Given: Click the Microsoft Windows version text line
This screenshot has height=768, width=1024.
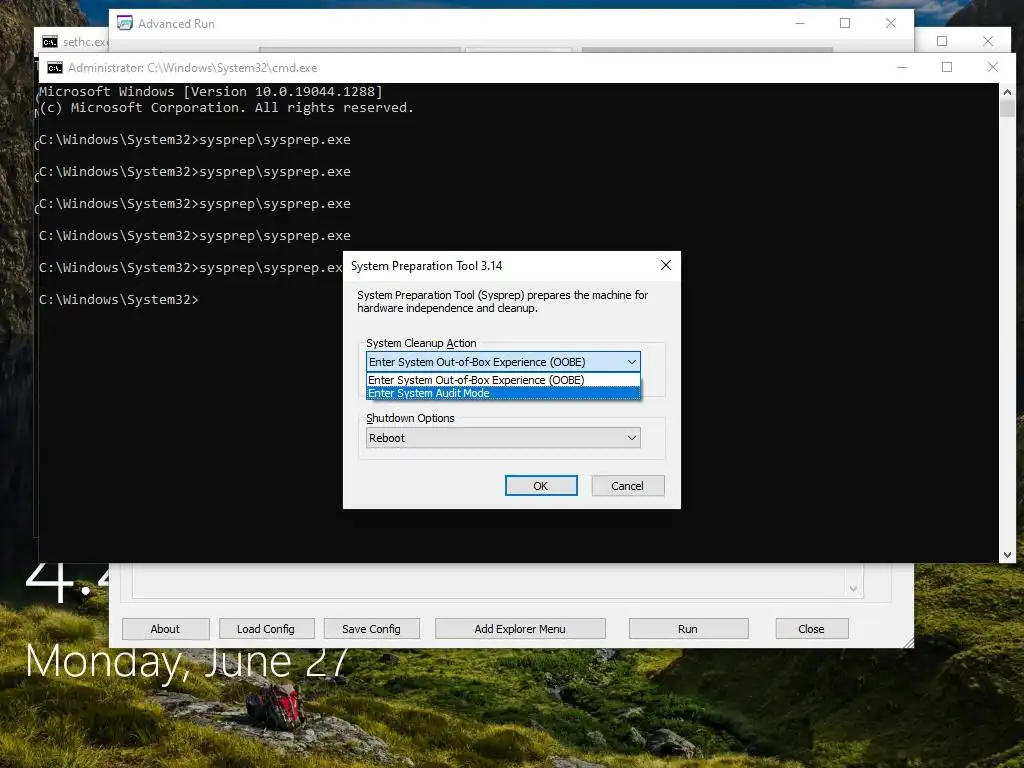Looking at the screenshot, I should coord(210,91).
